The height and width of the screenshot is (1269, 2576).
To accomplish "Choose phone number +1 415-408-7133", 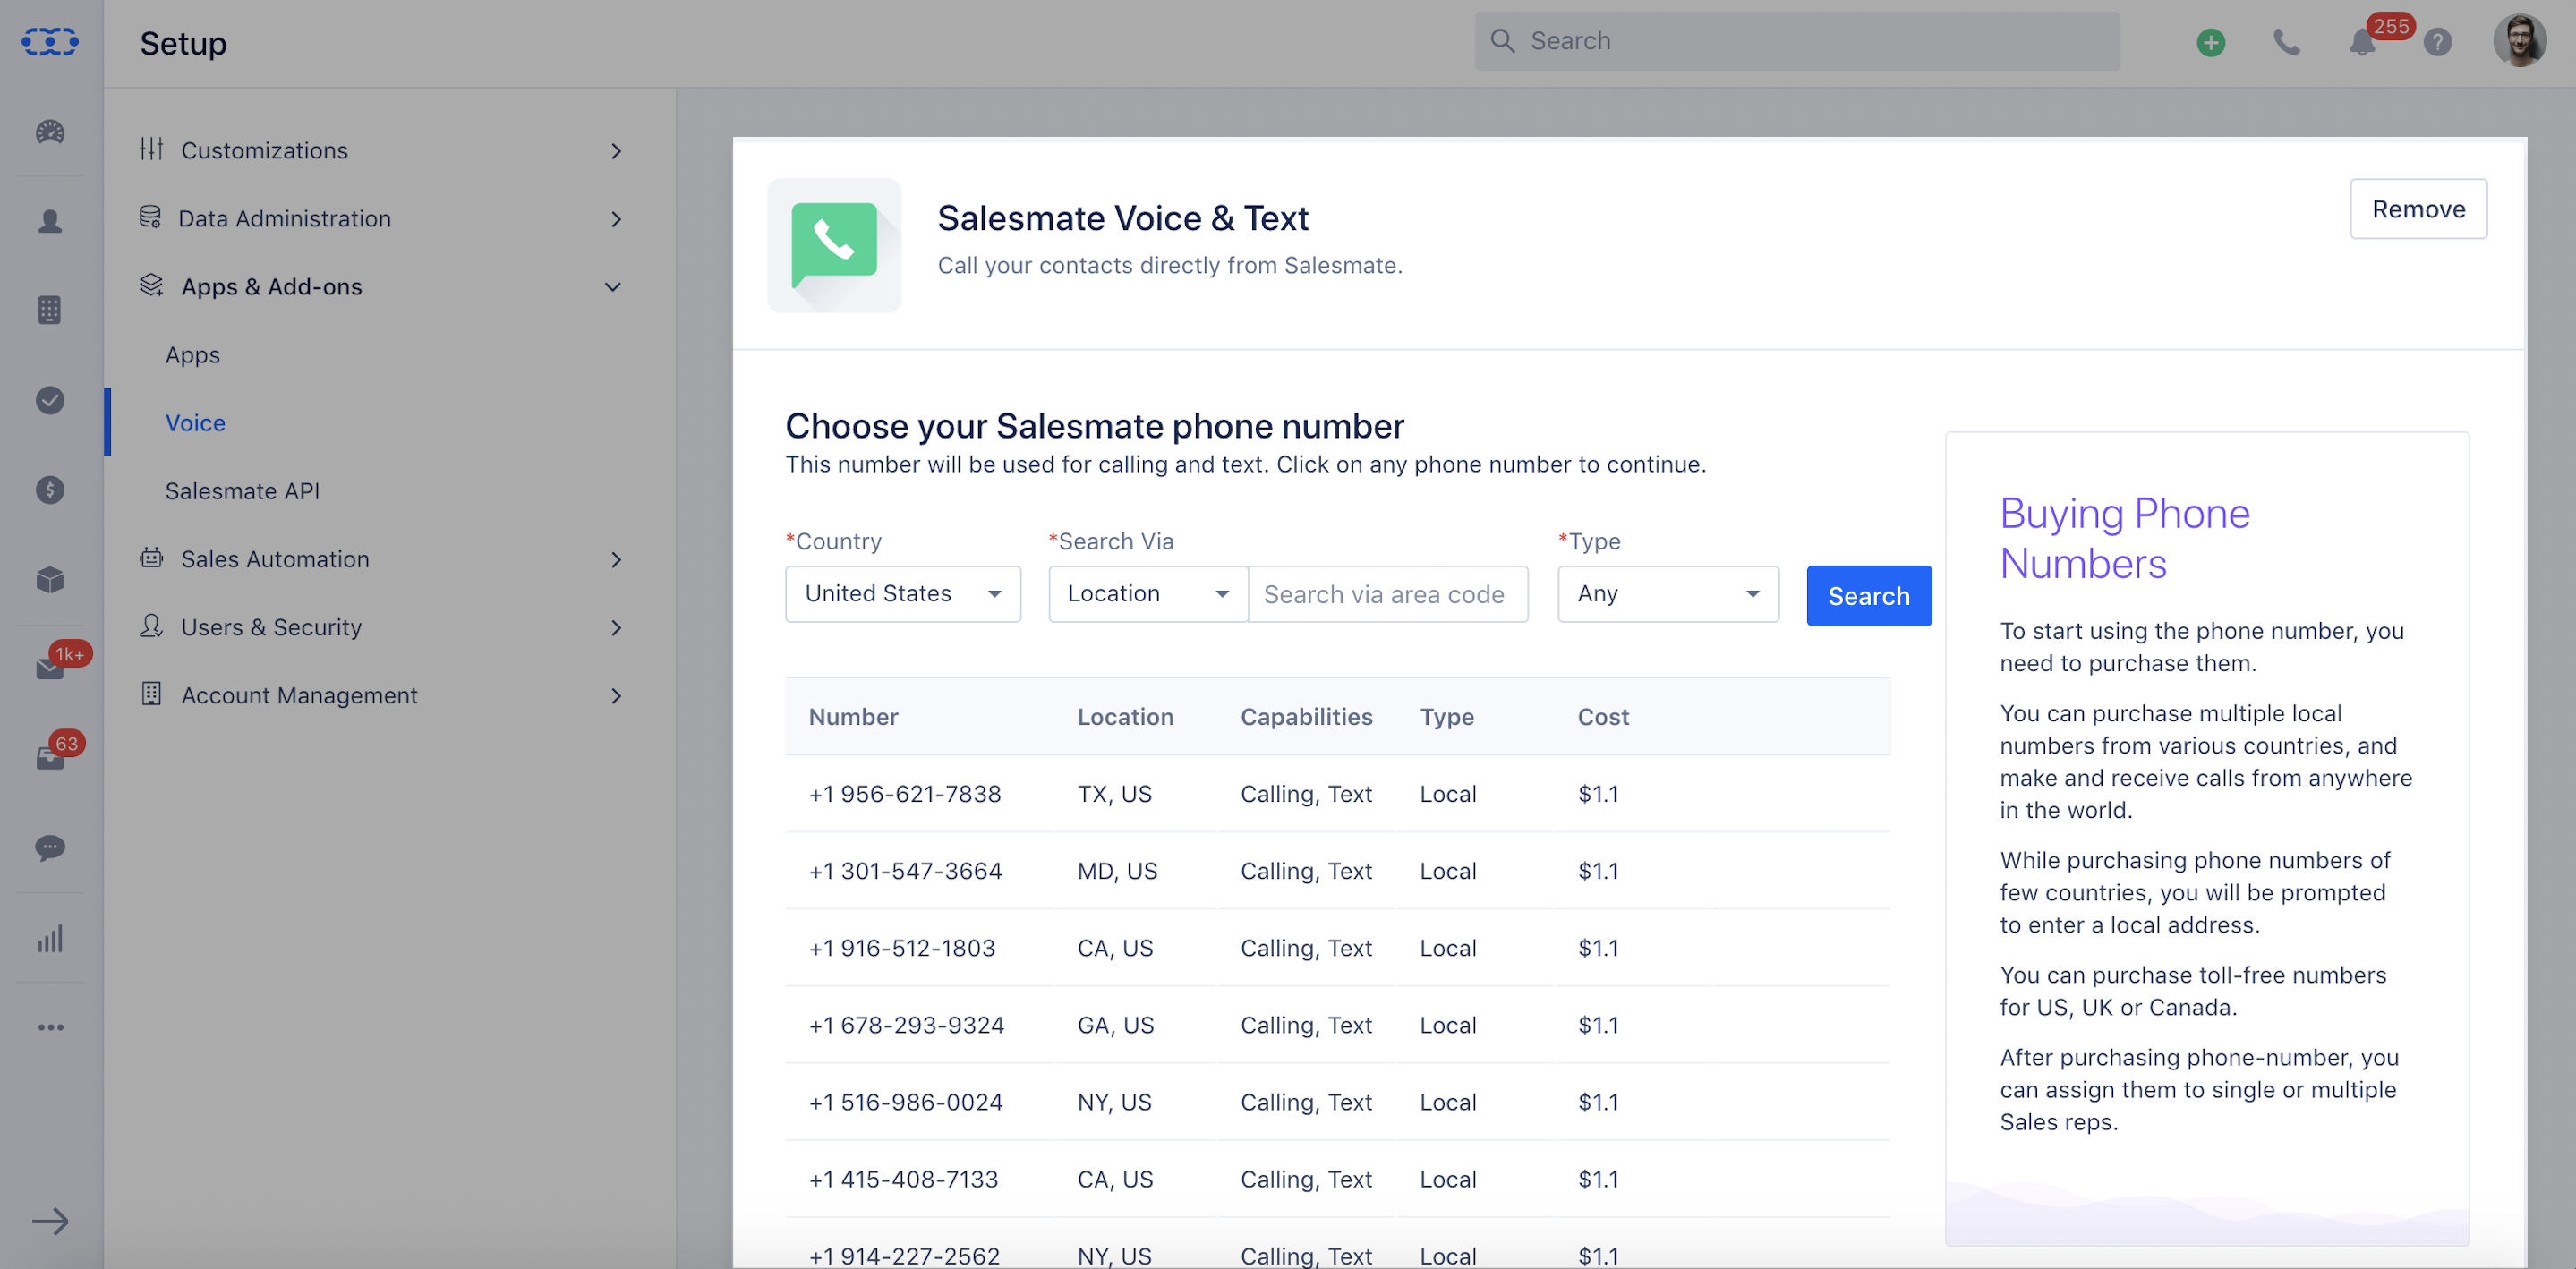I will click(903, 1179).
